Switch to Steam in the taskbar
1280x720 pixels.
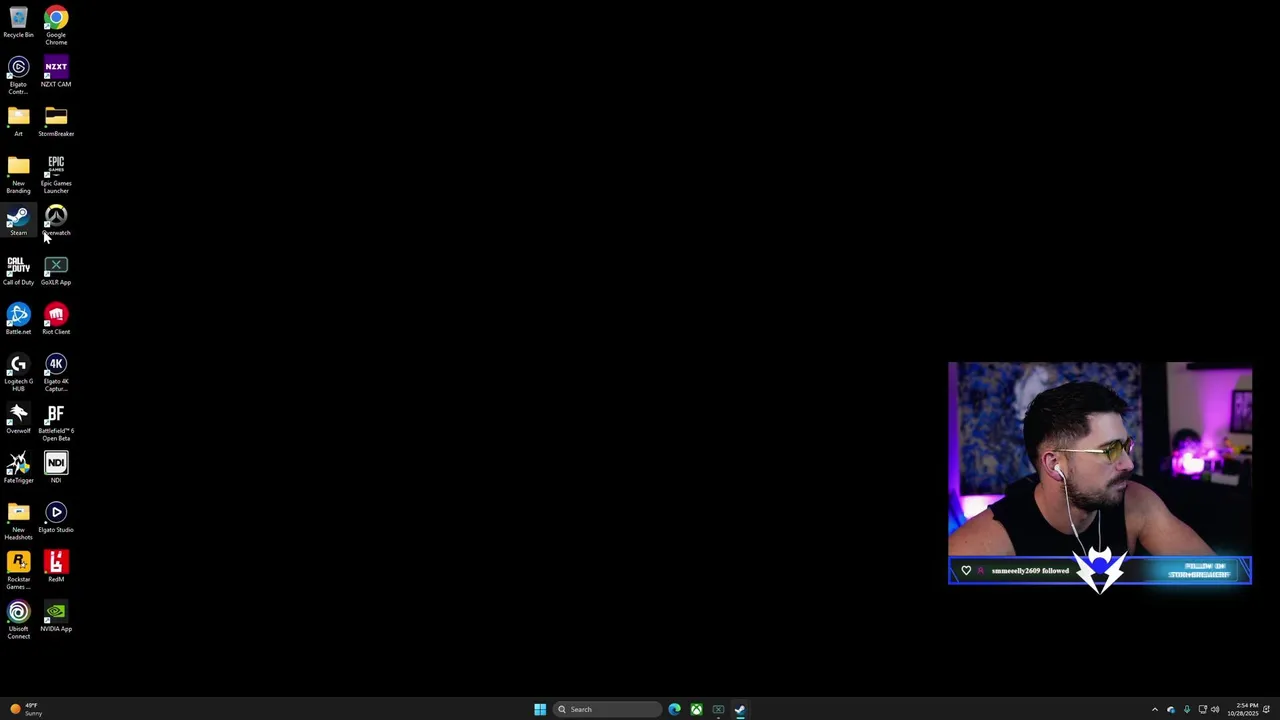(740, 709)
